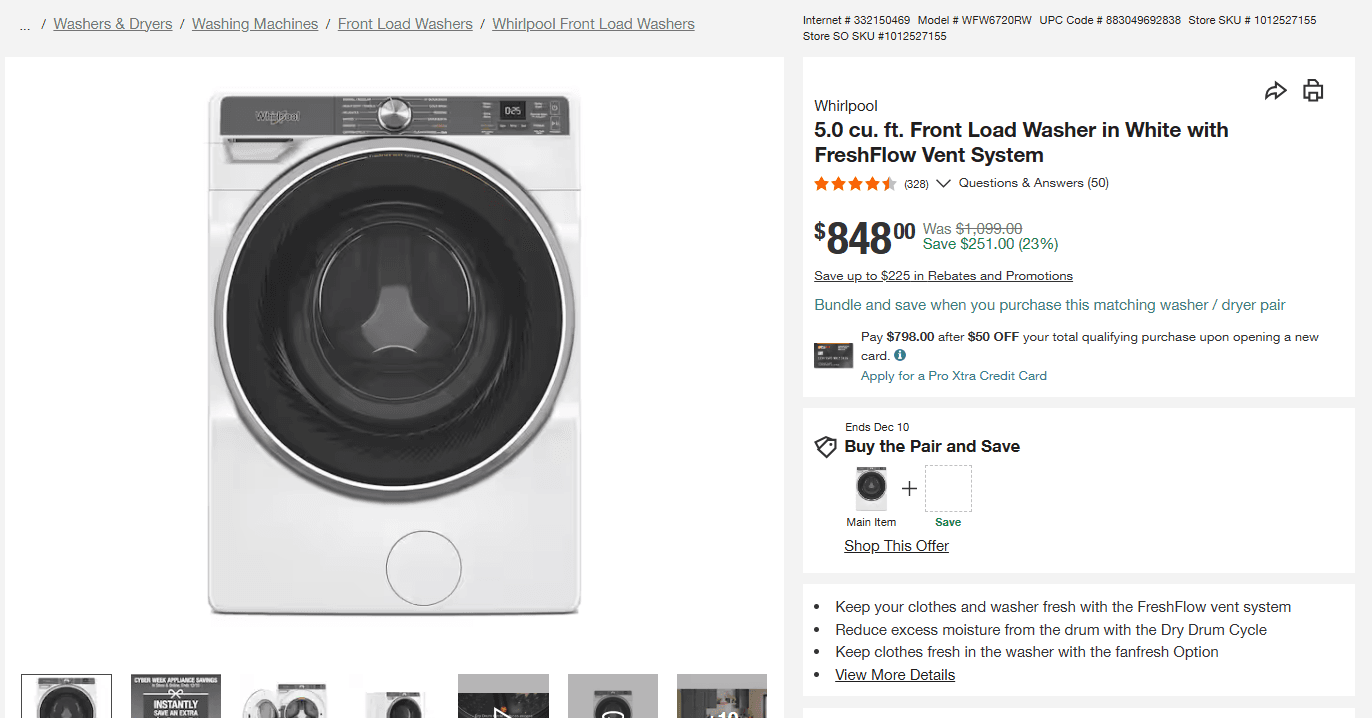This screenshot has width=1372, height=718.
Task: Expand the chevron next to the review count
Action: [944, 183]
